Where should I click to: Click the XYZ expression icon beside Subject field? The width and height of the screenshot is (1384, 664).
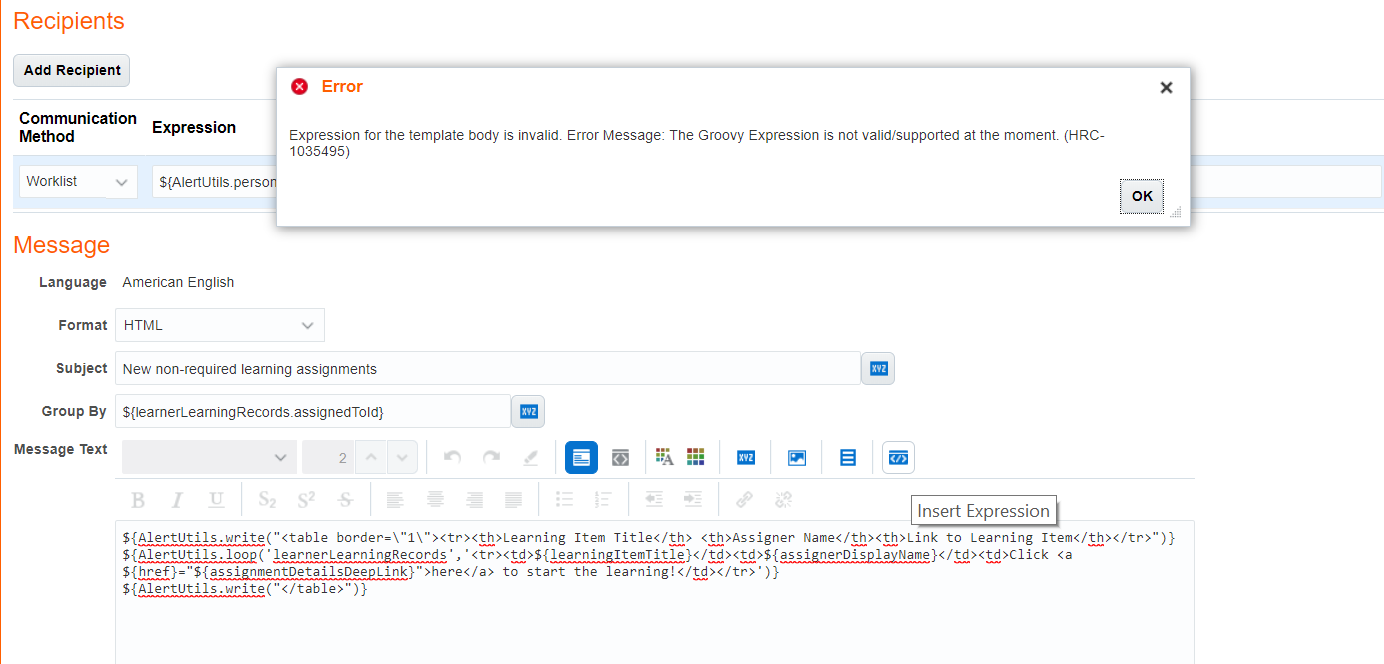(x=877, y=368)
